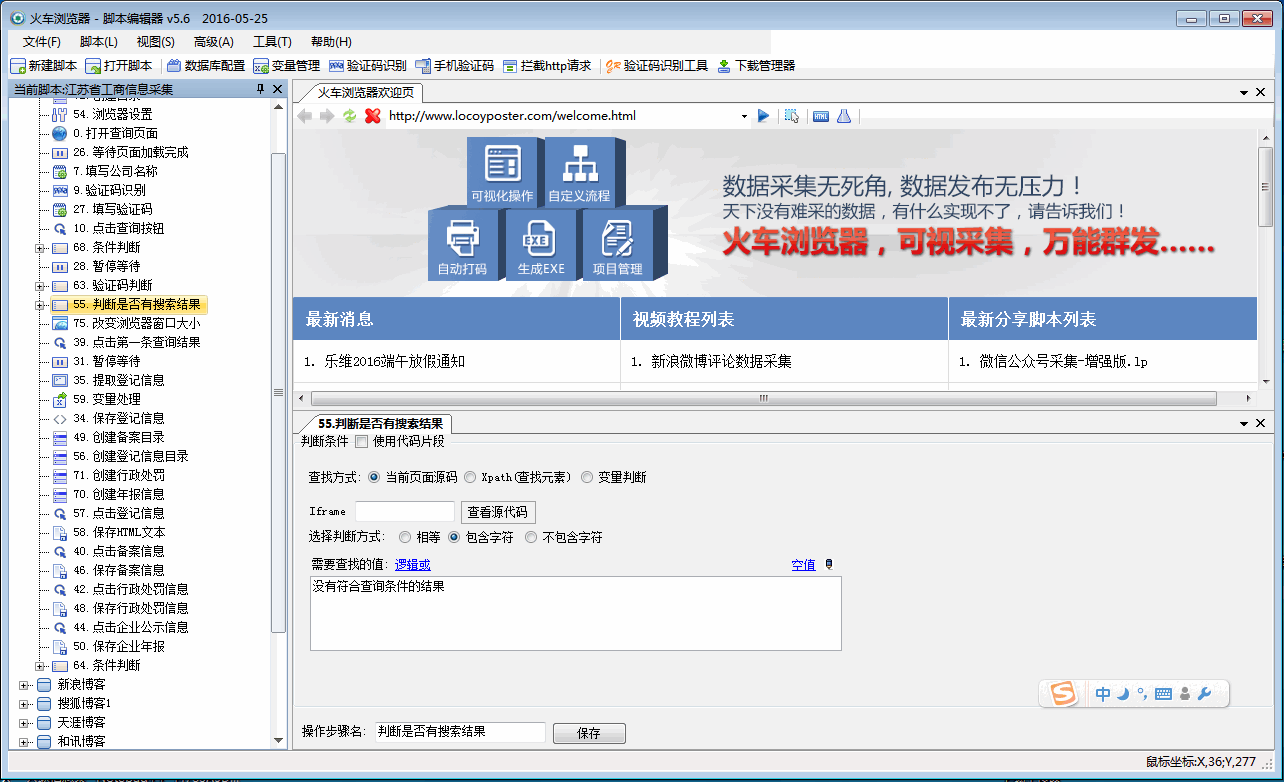Open the 帮助(H) menu
1284x782 pixels.
tap(331, 41)
